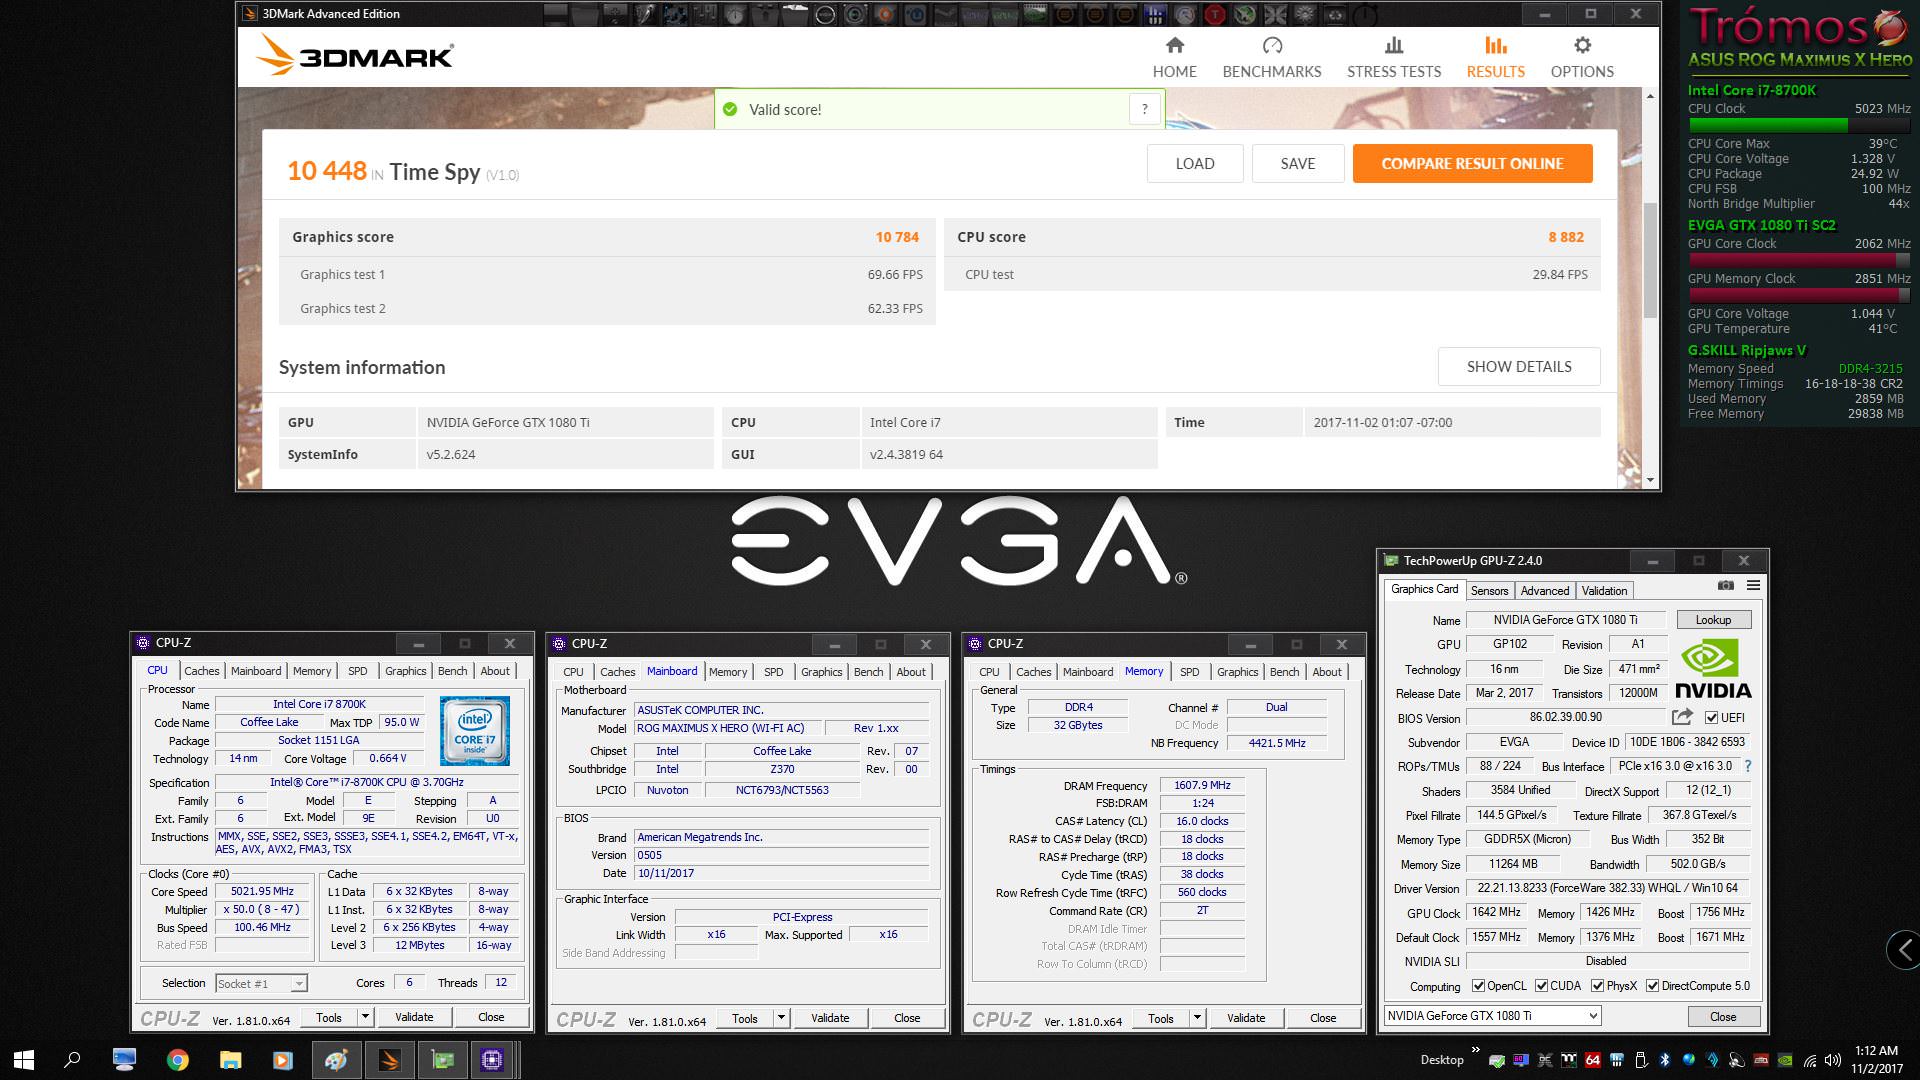Open STRESS TESTS section in 3DMark
Image resolution: width=1920 pixels, height=1080 pixels.
(x=1394, y=57)
